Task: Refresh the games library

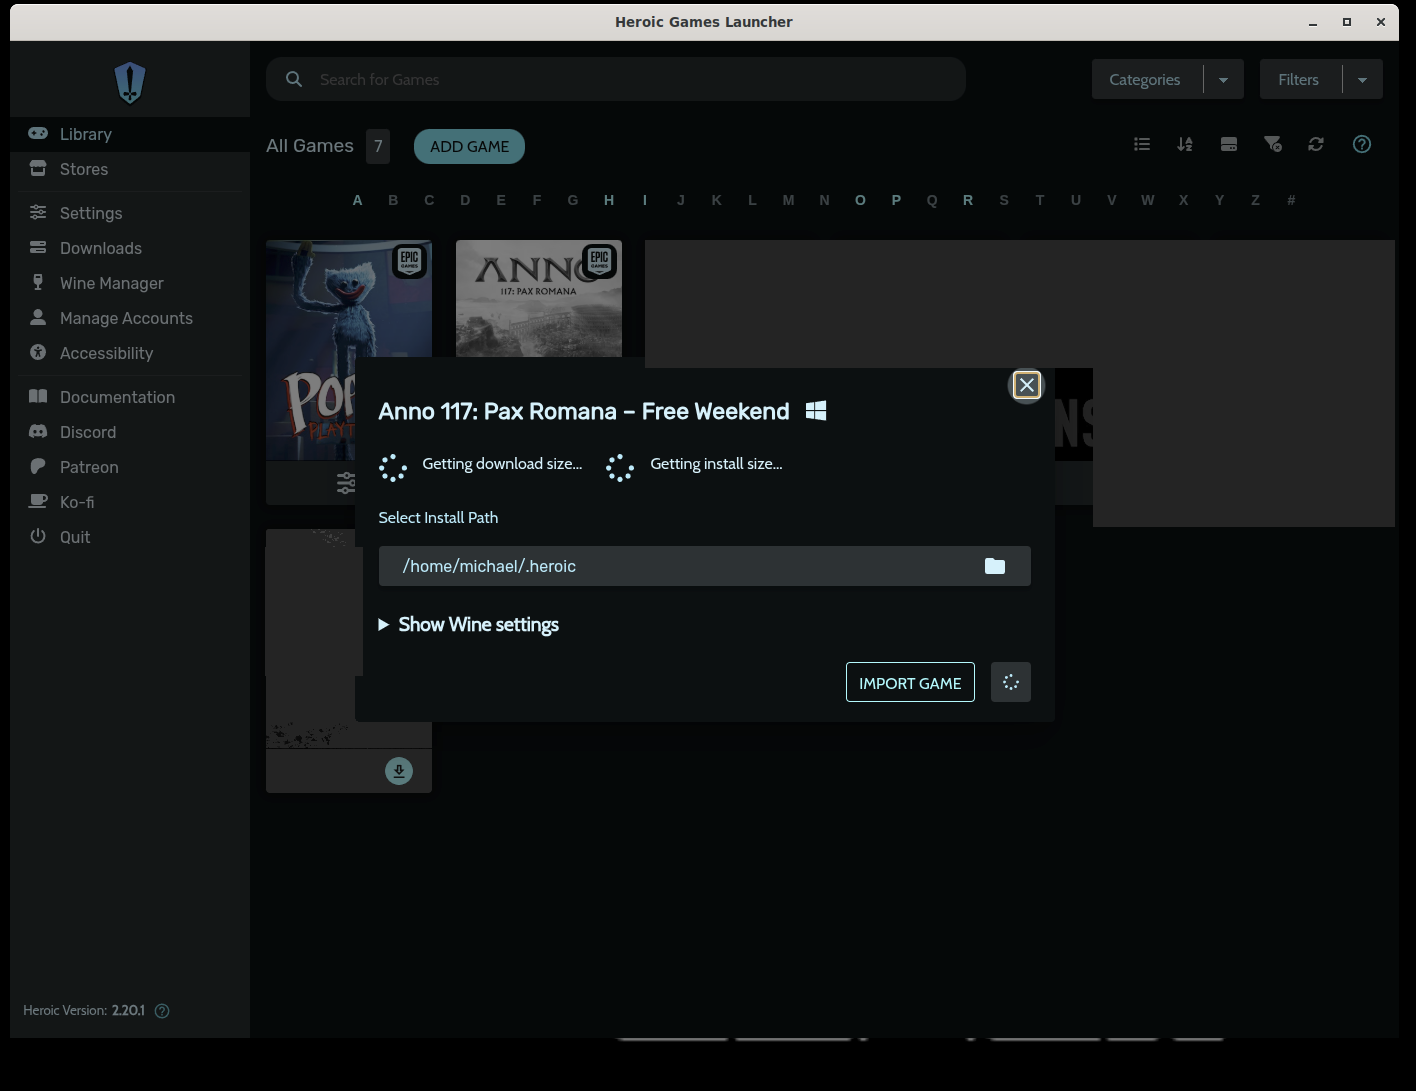Action: coord(1316,144)
